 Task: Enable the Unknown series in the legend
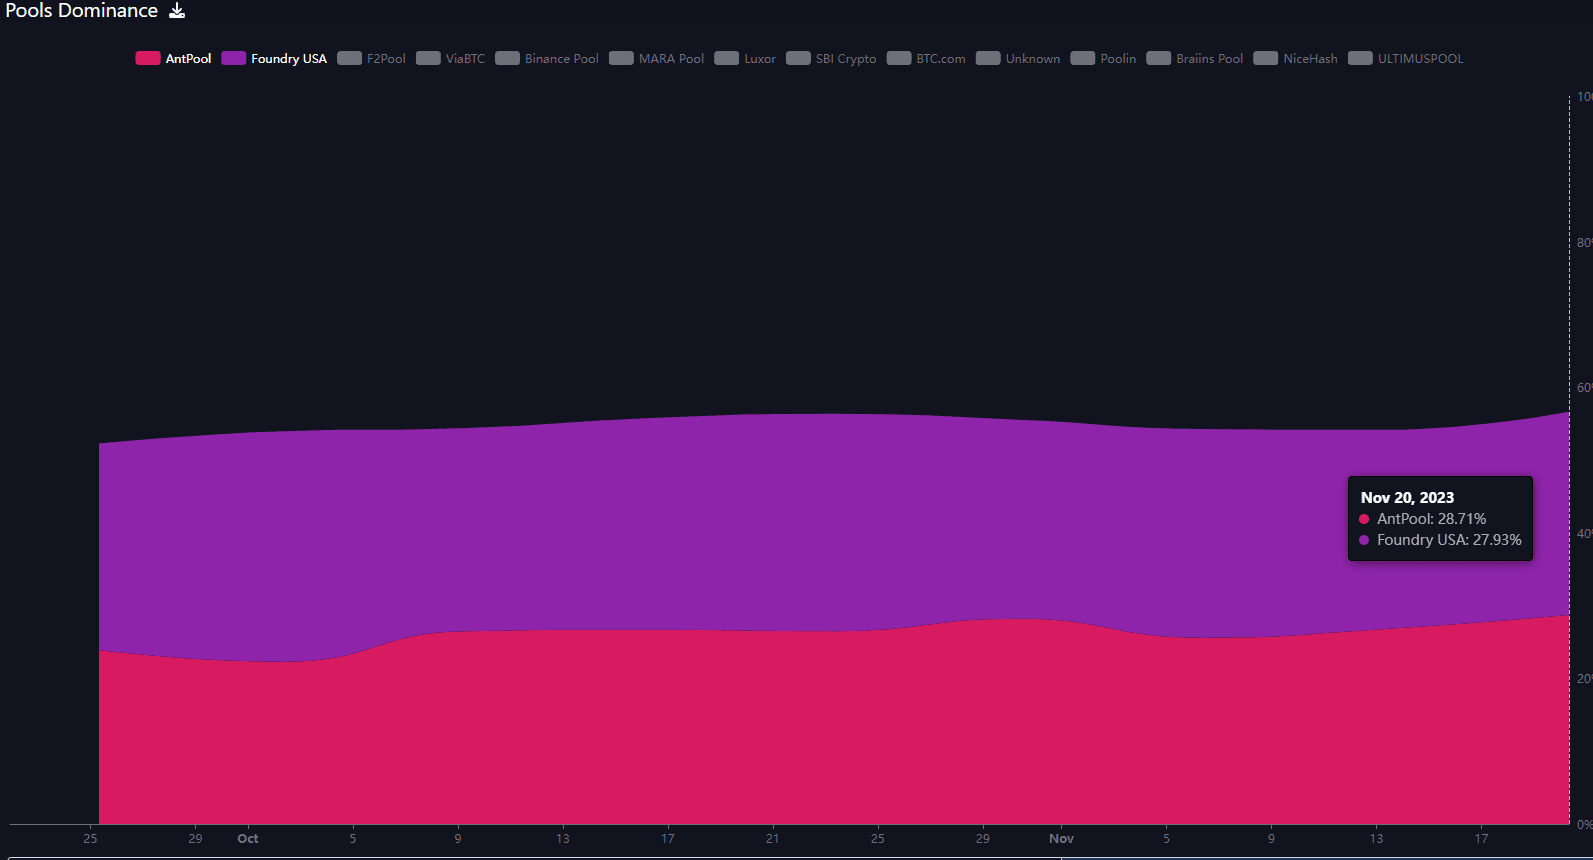click(1018, 58)
